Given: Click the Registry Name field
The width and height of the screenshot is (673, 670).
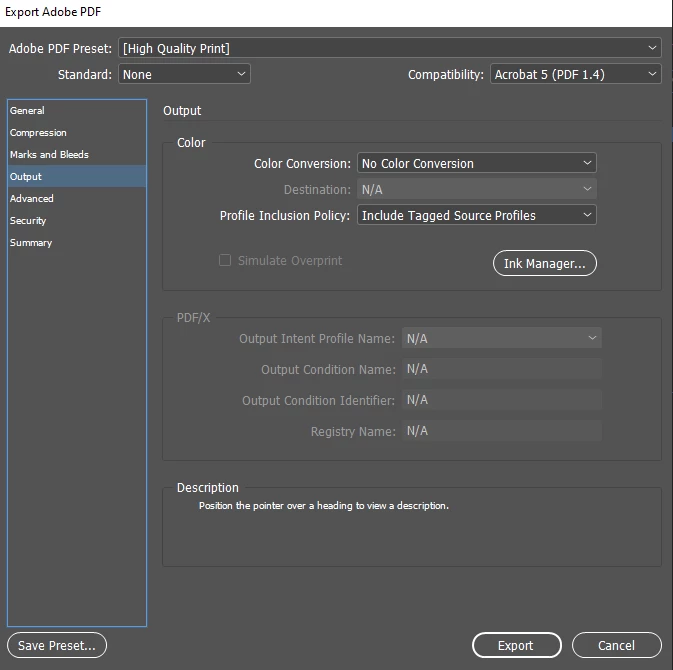Looking at the screenshot, I should (x=501, y=431).
